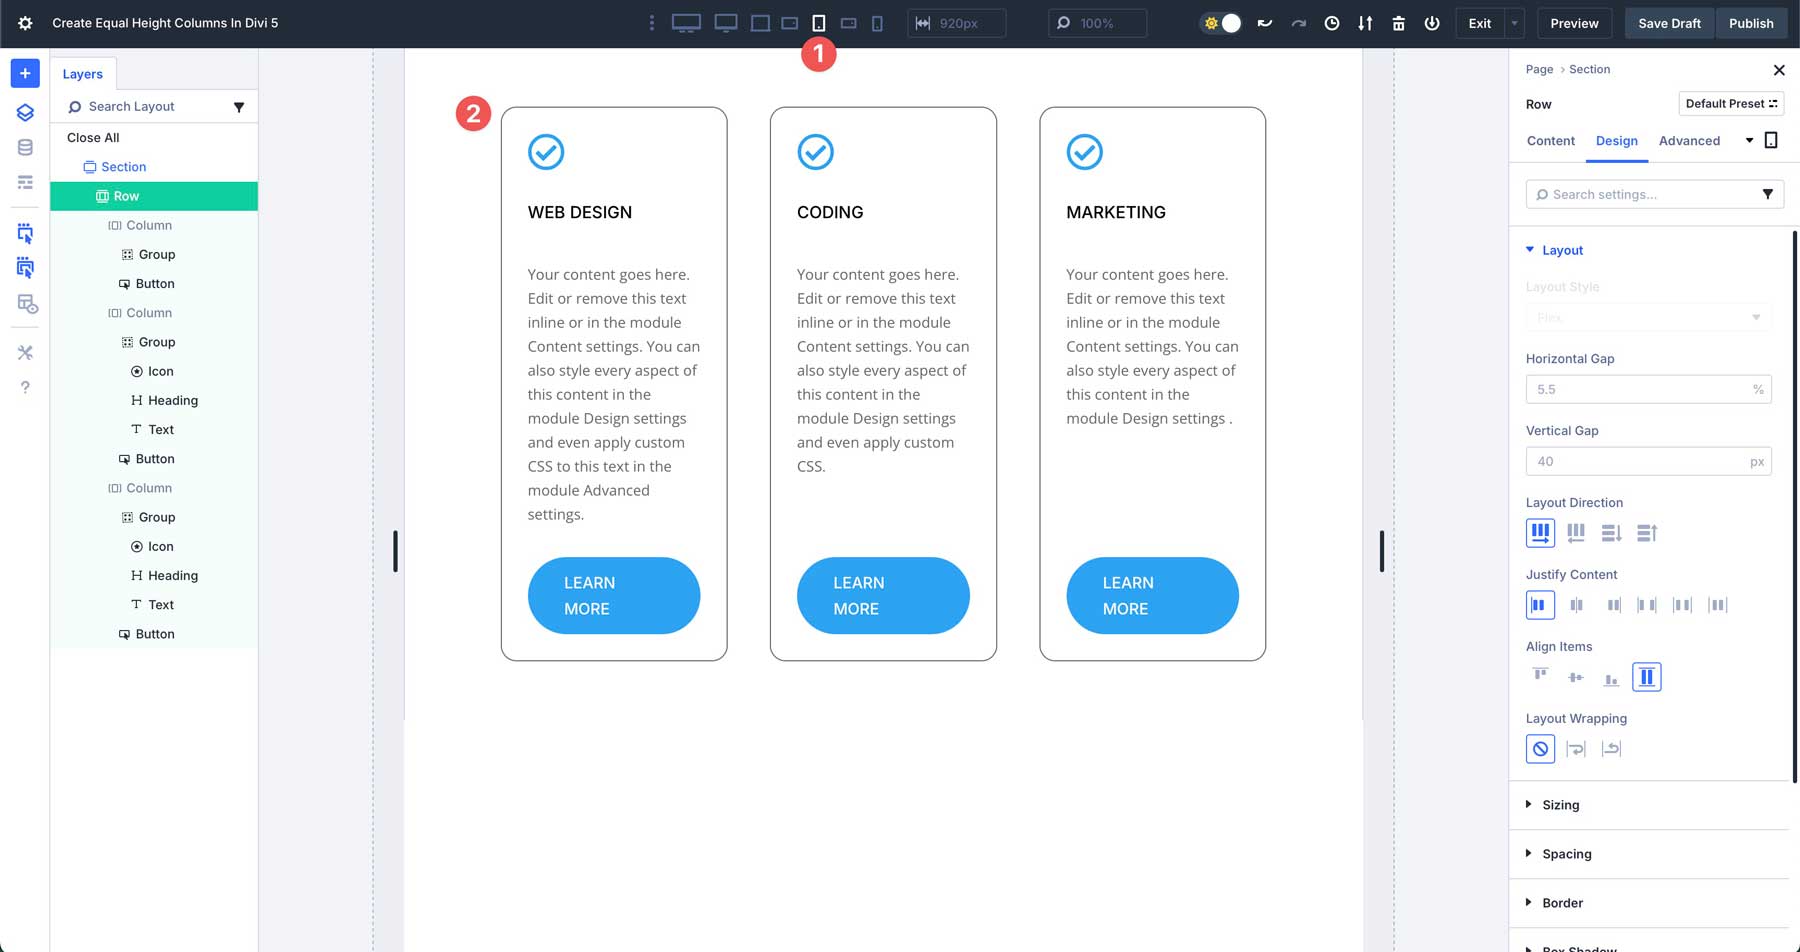Viewport: 1800px width, 952px height.
Task: Click the checkmark icon above WEB DESIGN
Action: (546, 152)
